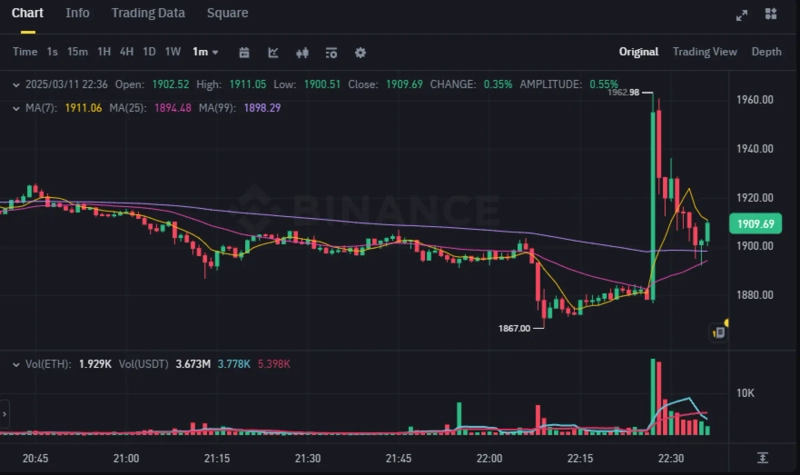Switch to Trading View chart mode
Image resolution: width=800 pixels, height=475 pixels.
coord(704,52)
